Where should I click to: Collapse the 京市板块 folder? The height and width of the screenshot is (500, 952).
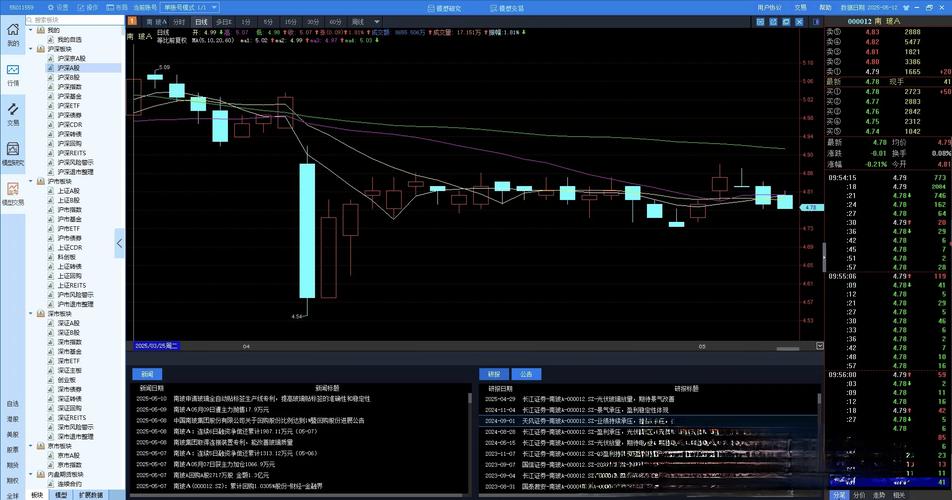pyautogui.click(x=31, y=445)
